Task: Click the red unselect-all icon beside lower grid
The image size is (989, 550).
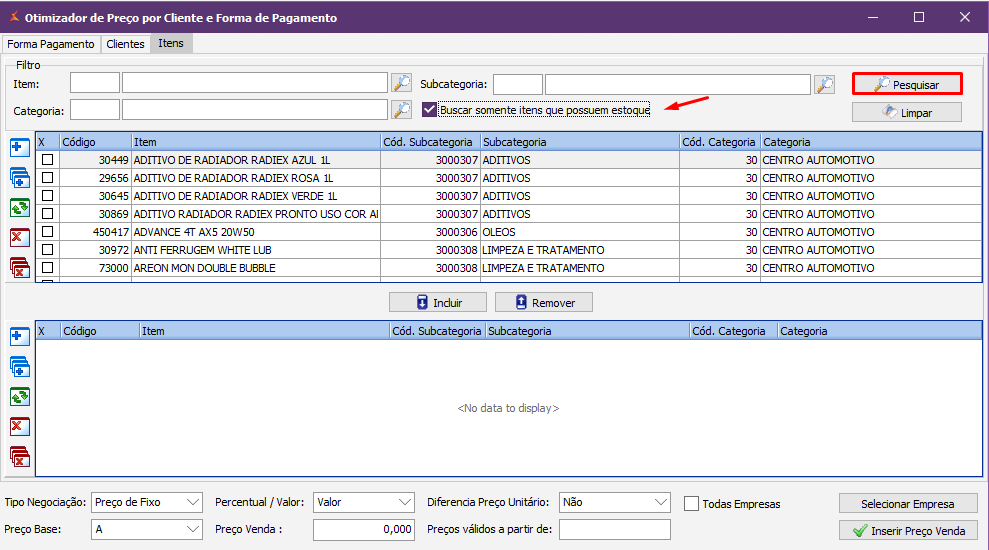Action: 19,456
